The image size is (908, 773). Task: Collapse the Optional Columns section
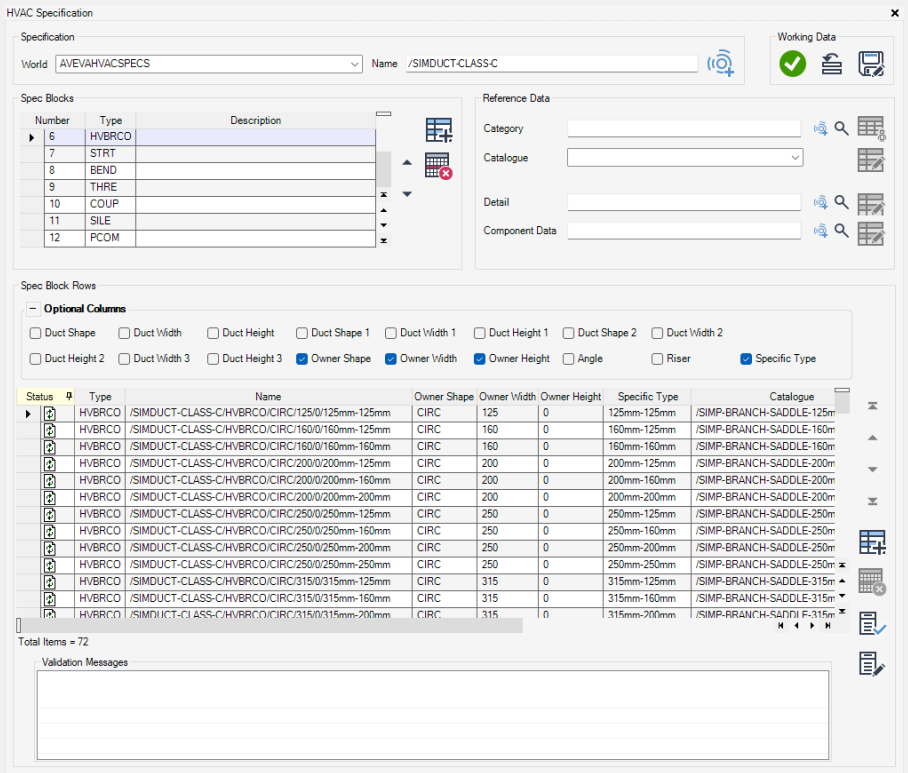33,309
